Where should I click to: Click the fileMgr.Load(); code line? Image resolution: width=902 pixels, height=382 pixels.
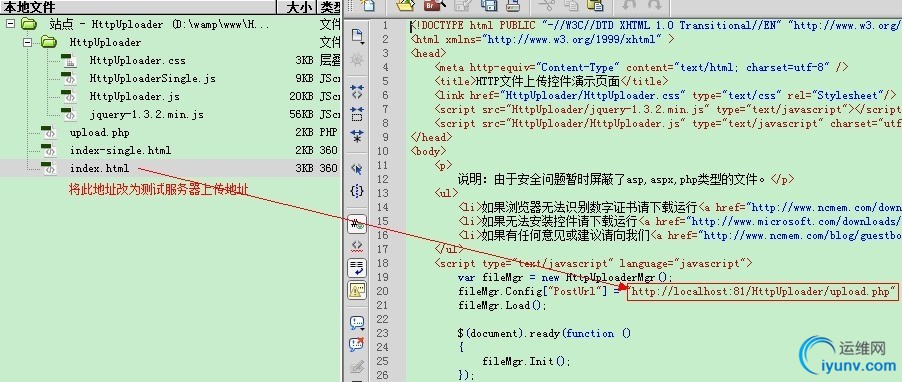tap(502, 305)
